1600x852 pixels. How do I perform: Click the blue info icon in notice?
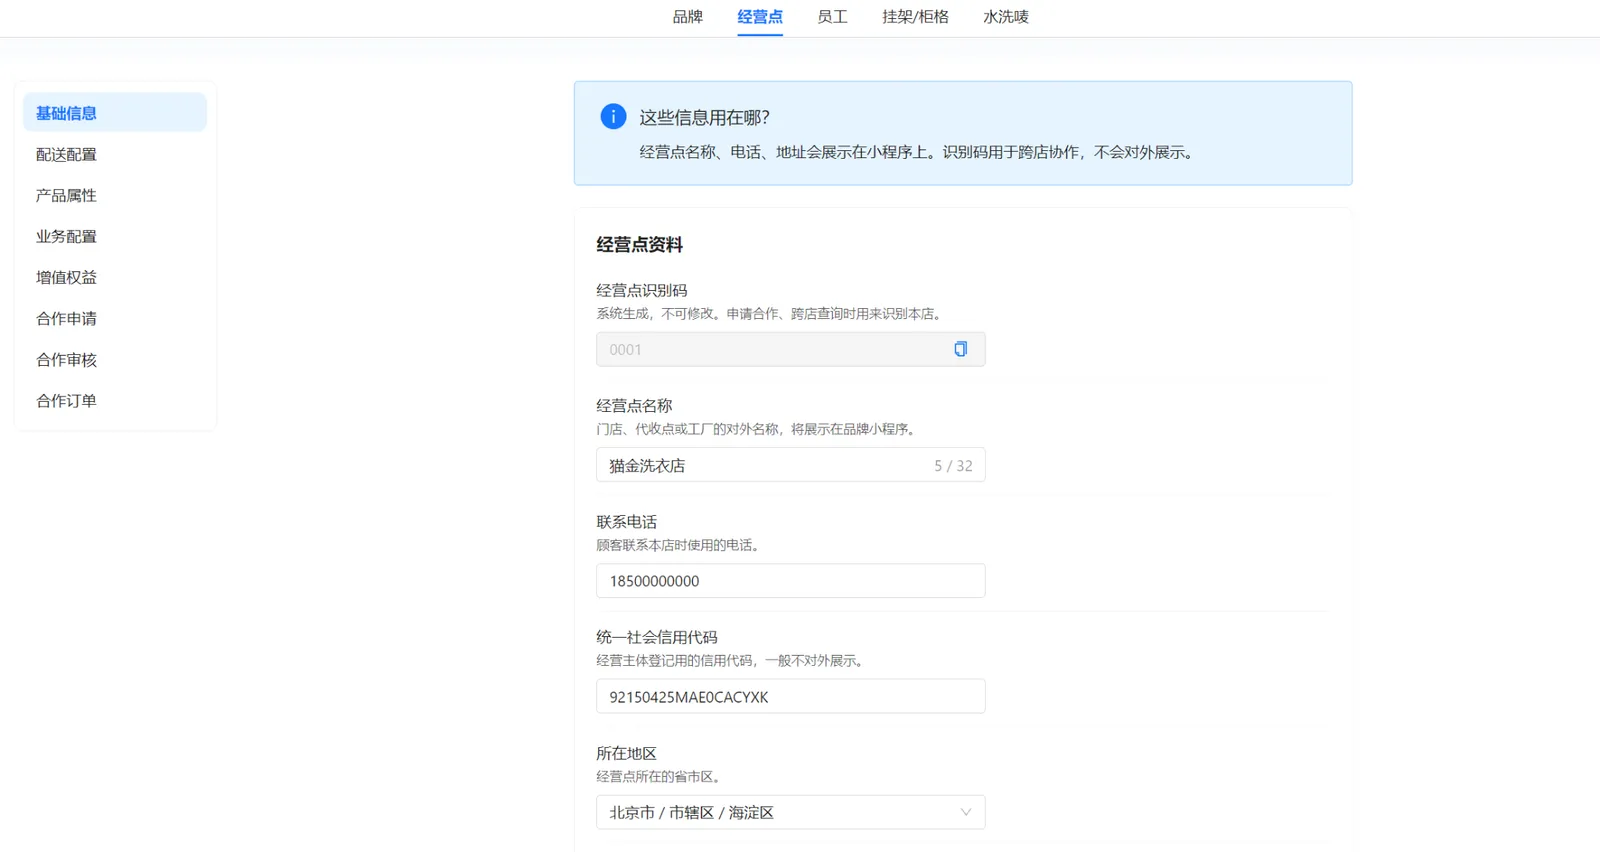coord(613,117)
